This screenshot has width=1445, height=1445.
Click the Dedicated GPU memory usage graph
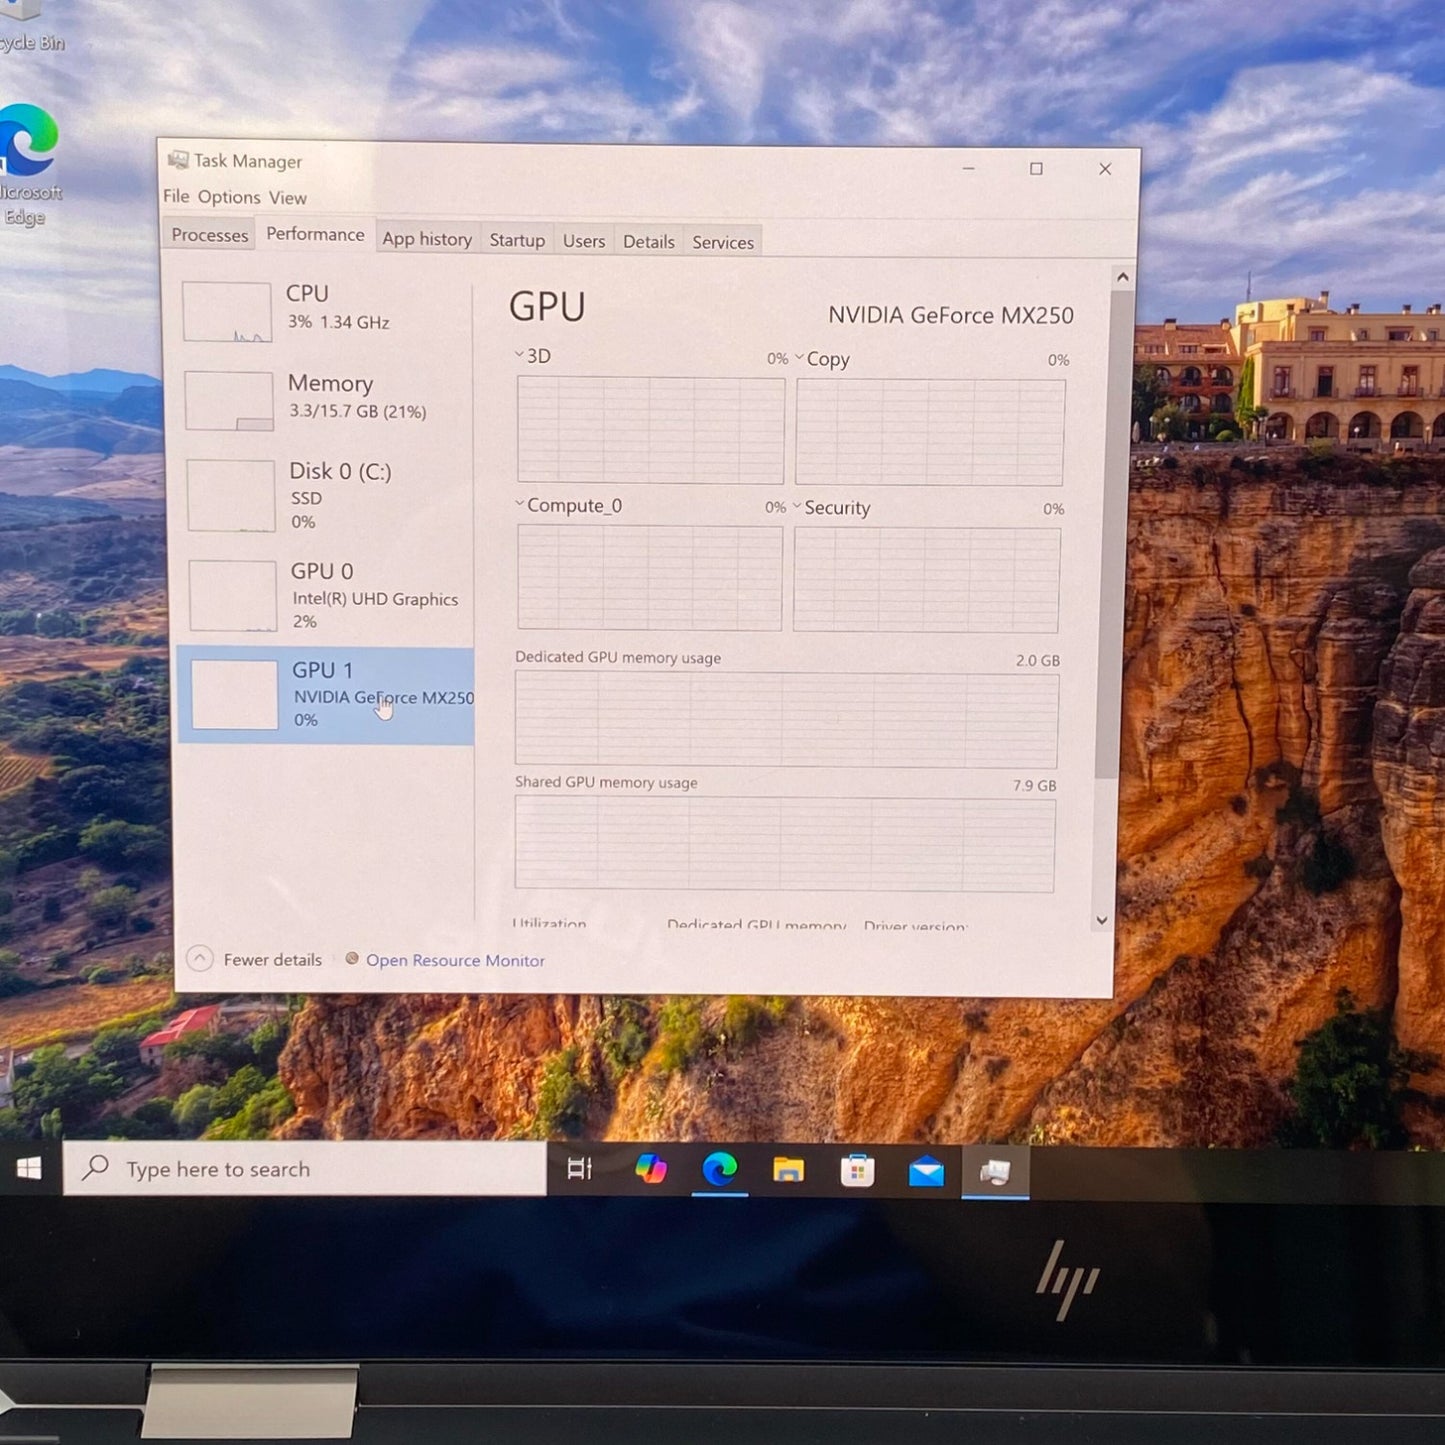[x=787, y=720]
